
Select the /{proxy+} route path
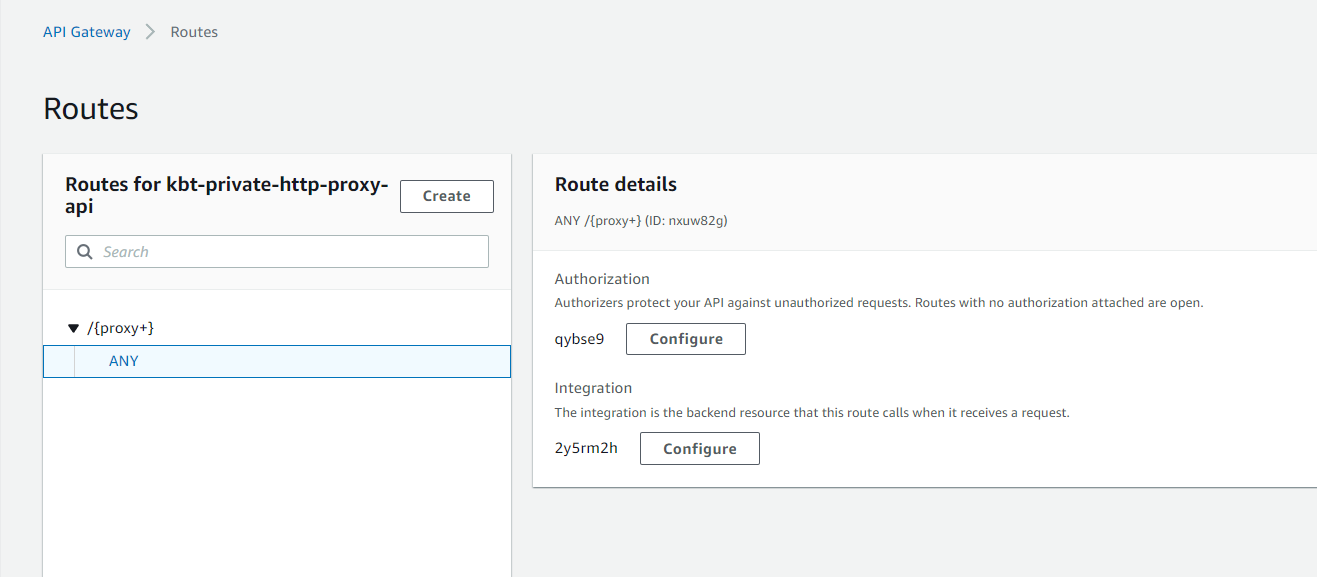pyautogui.click(x=121, y=328)
